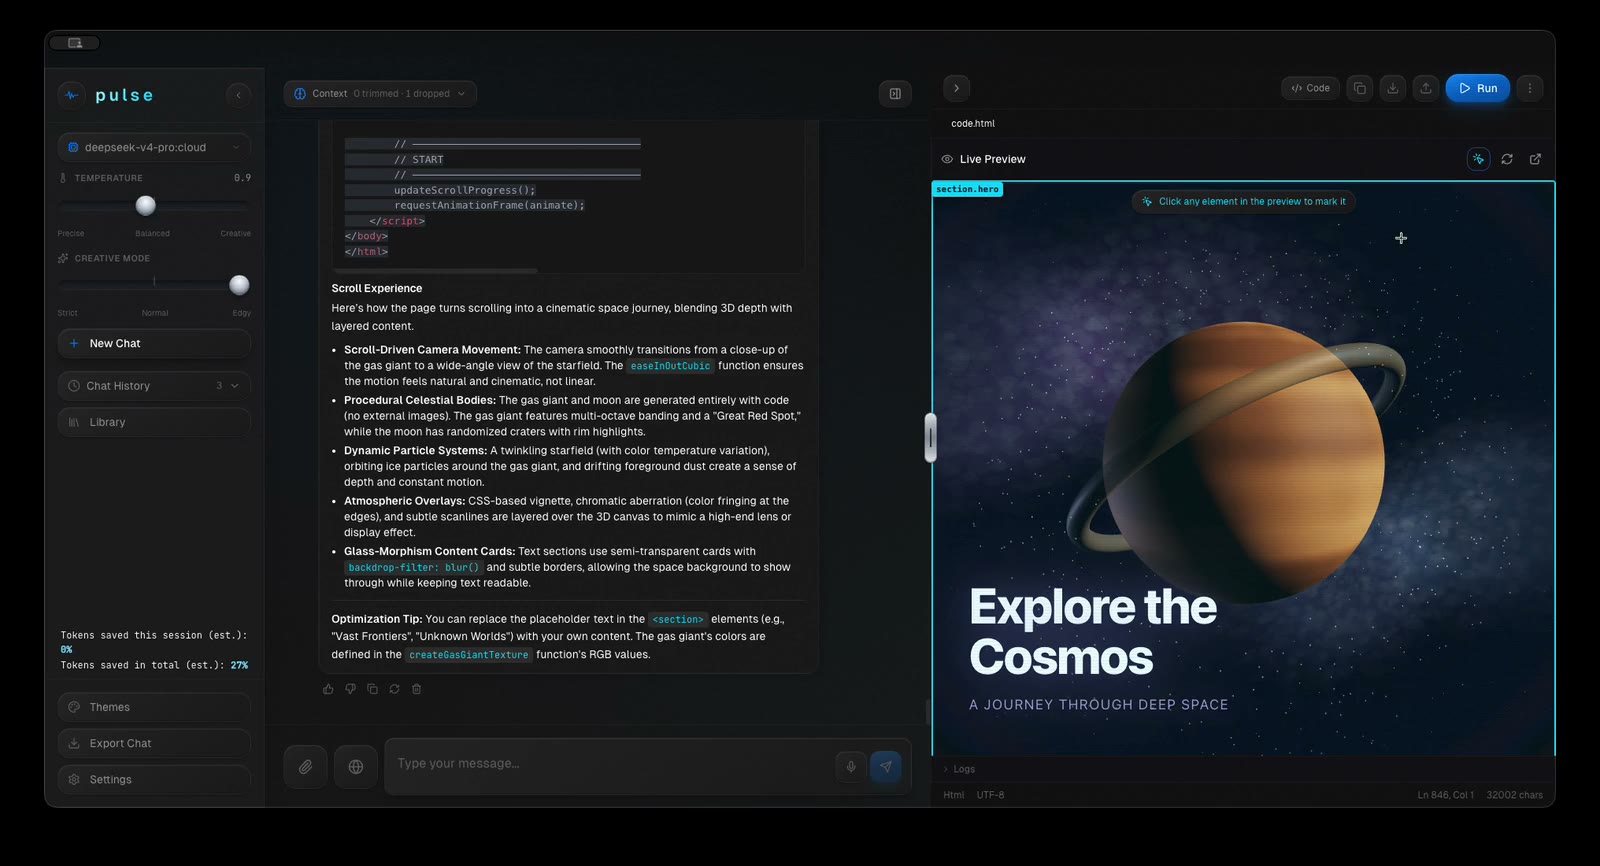
Task: Toggle the side panel layout icon
Action: point(895,93)
